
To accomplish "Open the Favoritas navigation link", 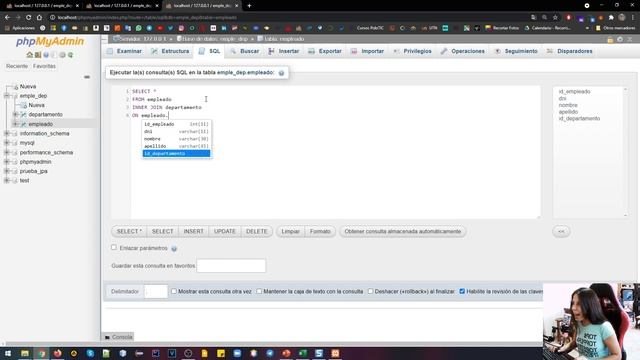I will [x=44, y=66].
